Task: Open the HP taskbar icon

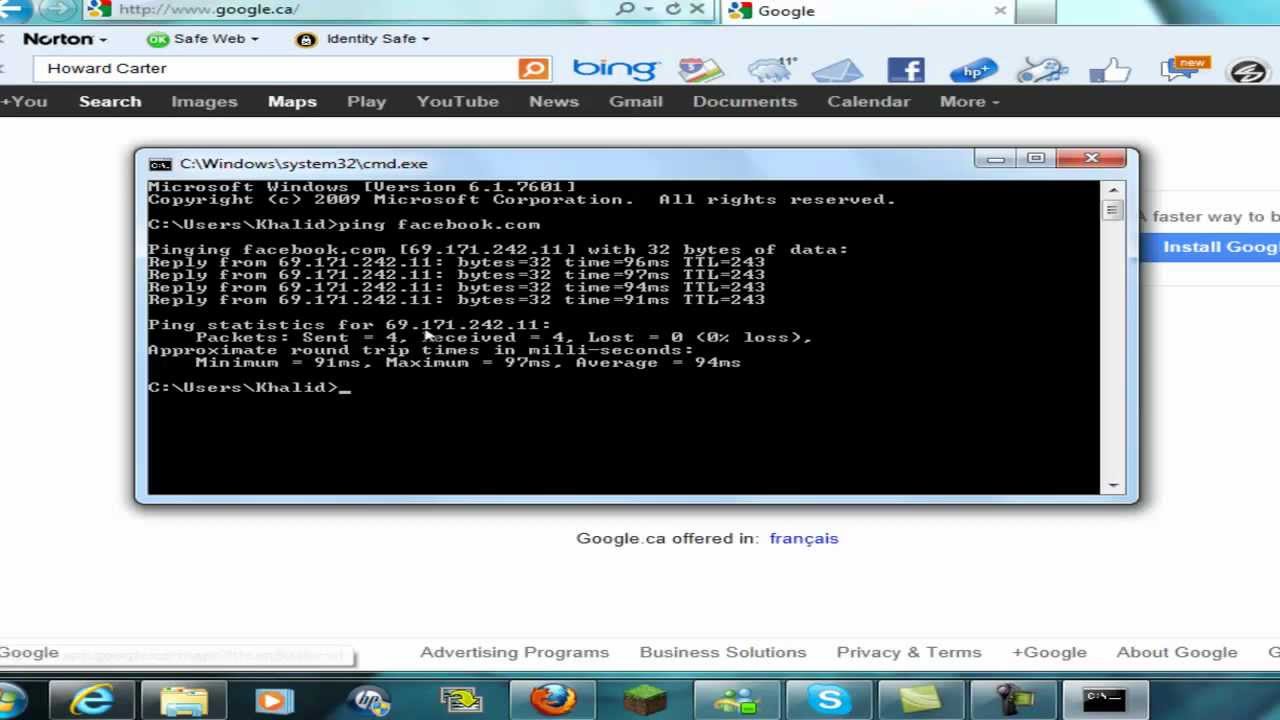Action: tap(368, 699)
